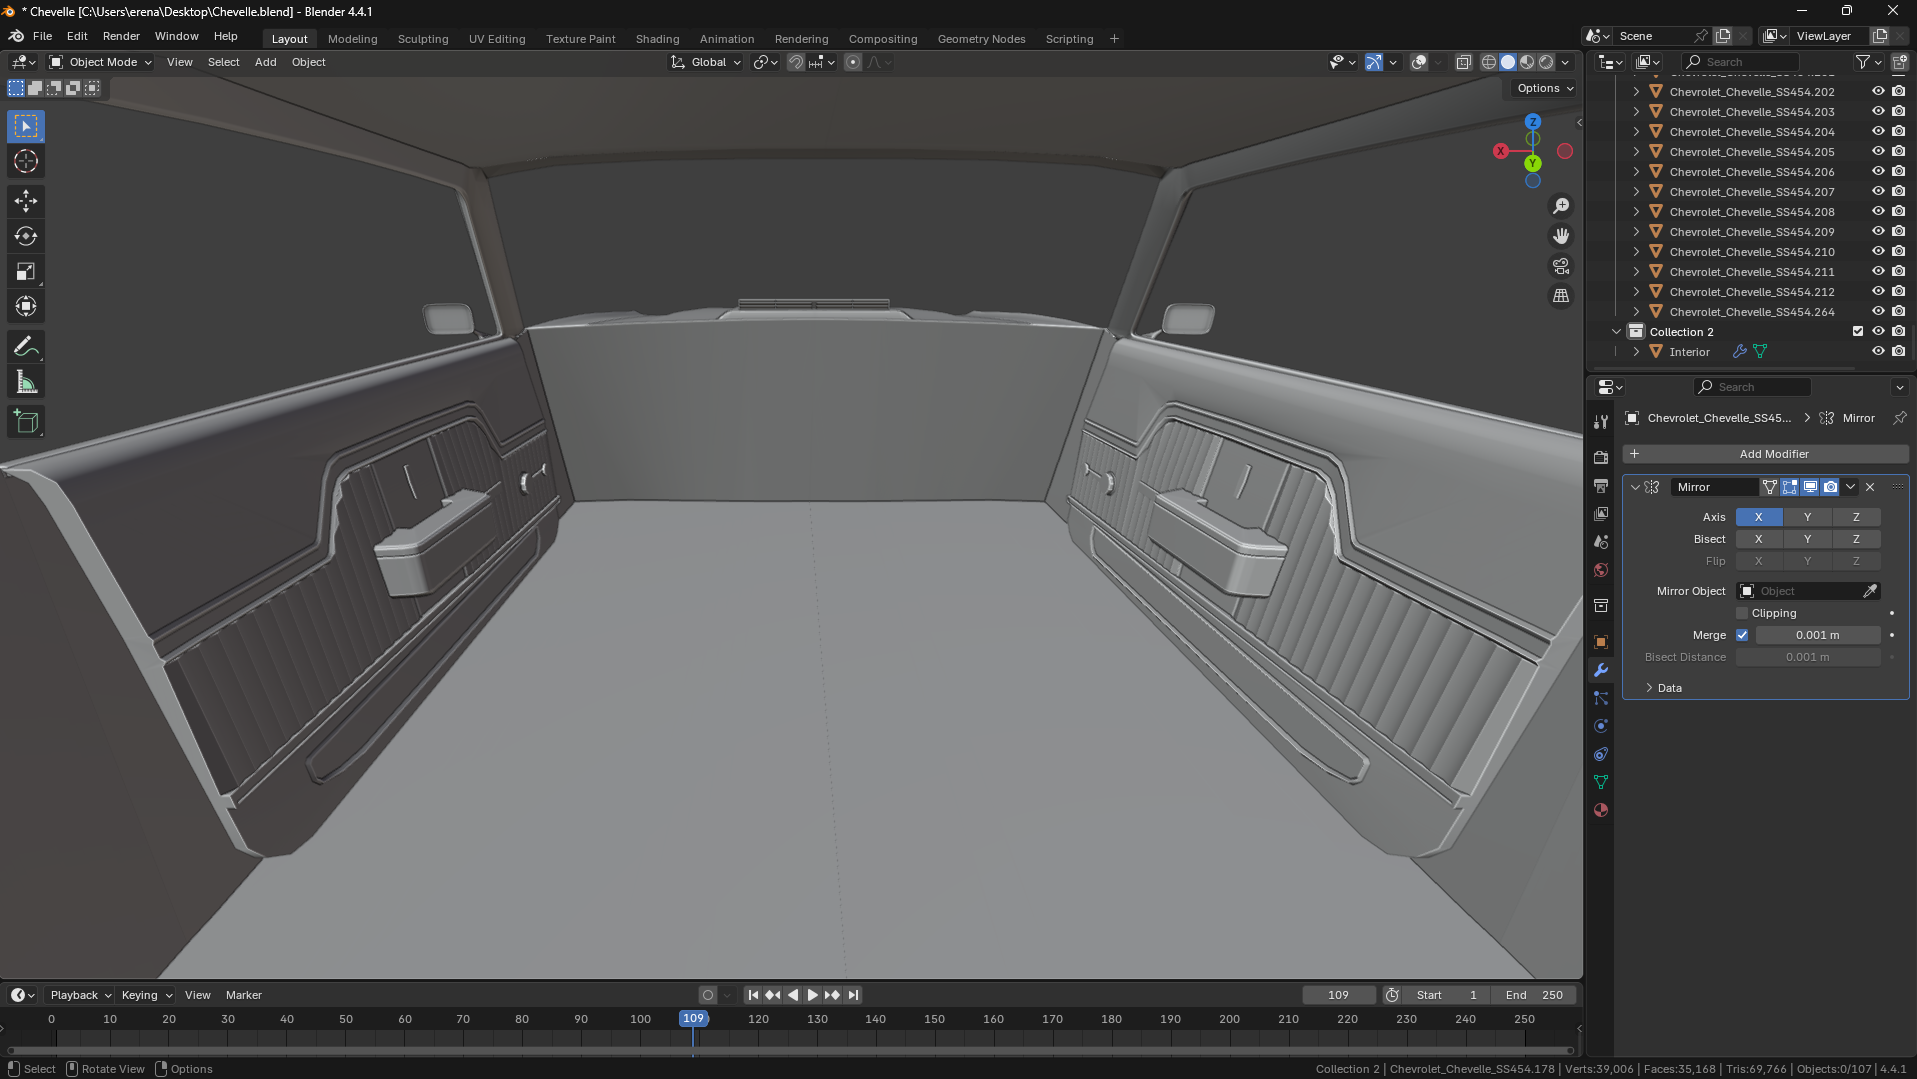
Task: Switch perspective/orthographic view with grid icon
Action: 1560,296
